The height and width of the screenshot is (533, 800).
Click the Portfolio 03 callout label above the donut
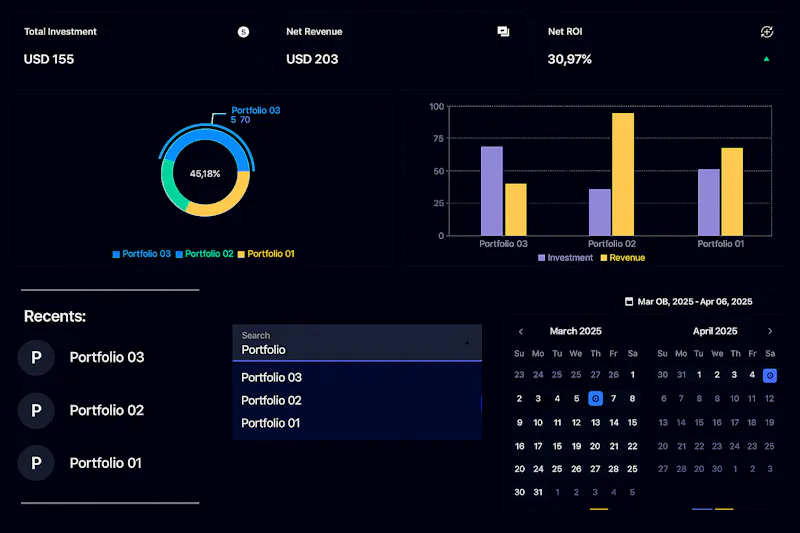(x=256, y=110)
